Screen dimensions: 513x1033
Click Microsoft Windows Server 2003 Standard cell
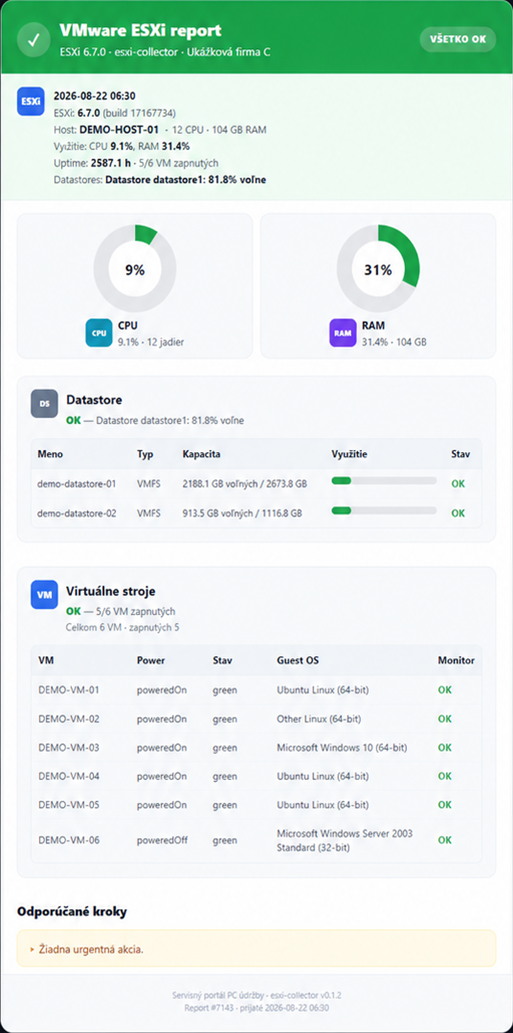tap(344, 840)
